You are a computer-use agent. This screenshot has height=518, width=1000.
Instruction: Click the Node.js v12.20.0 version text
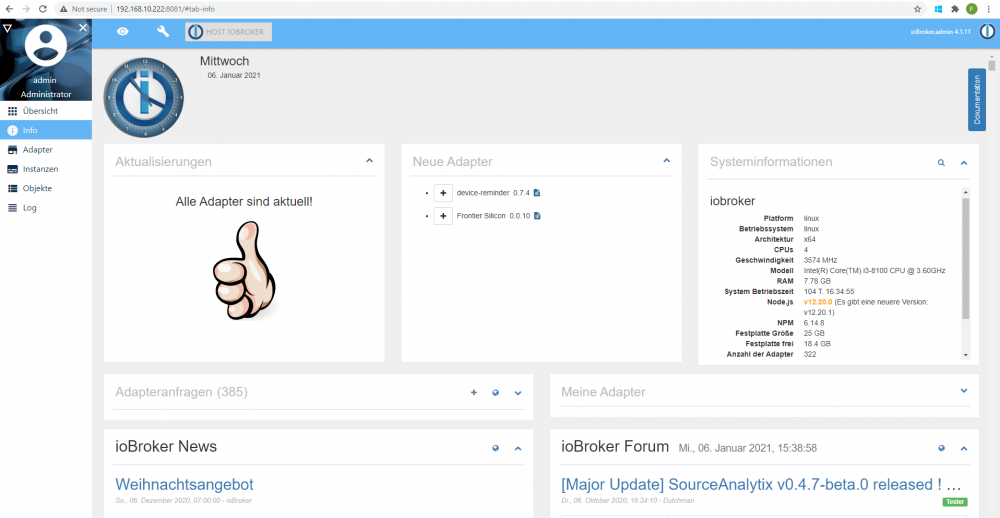[818, 302]
